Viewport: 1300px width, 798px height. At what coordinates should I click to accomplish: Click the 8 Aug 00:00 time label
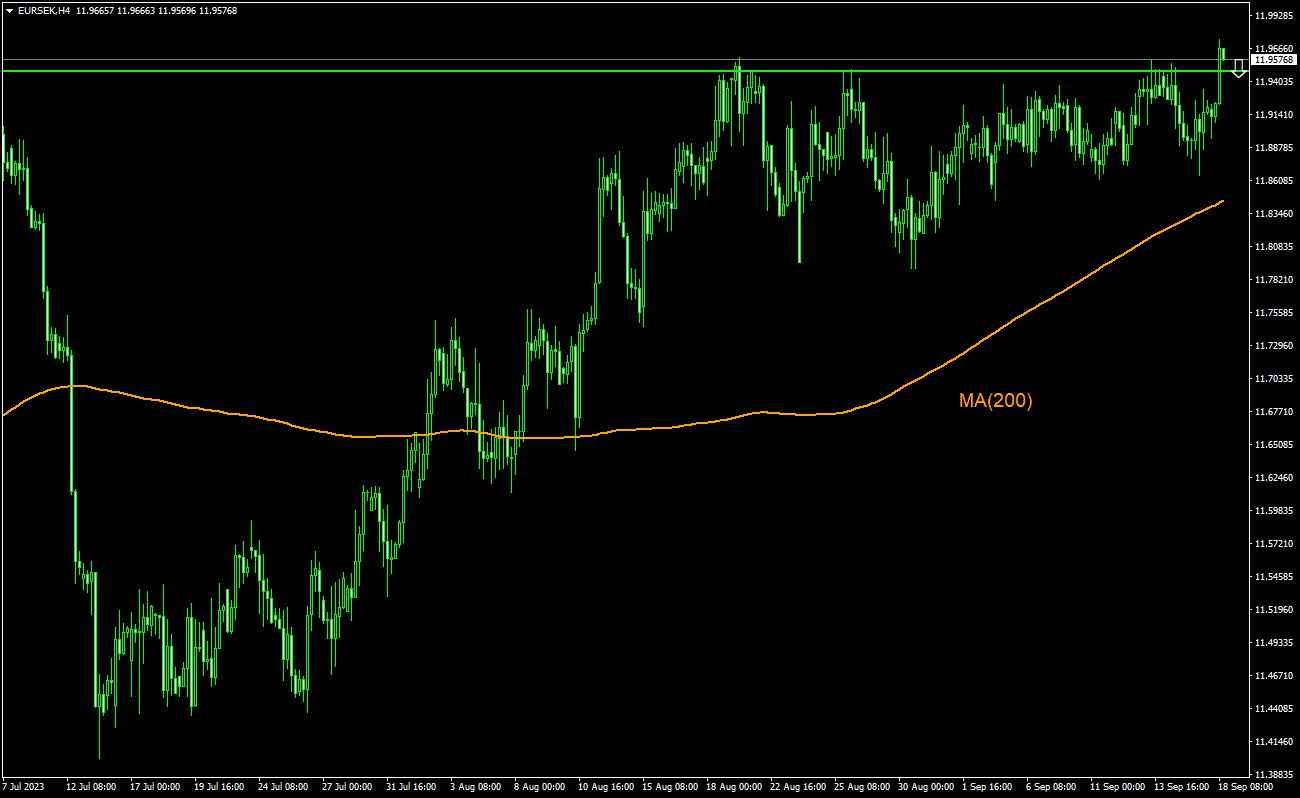540,787
